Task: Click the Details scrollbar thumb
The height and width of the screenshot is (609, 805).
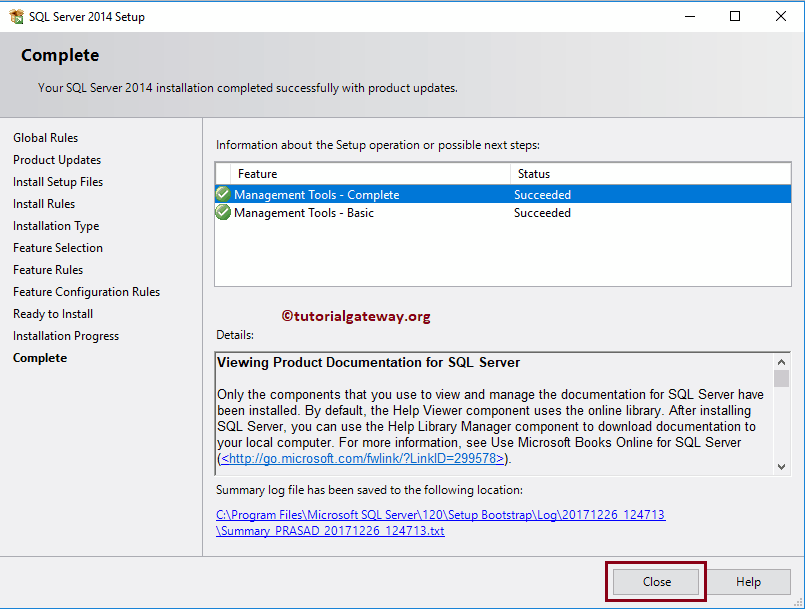Action: [781, 378]
